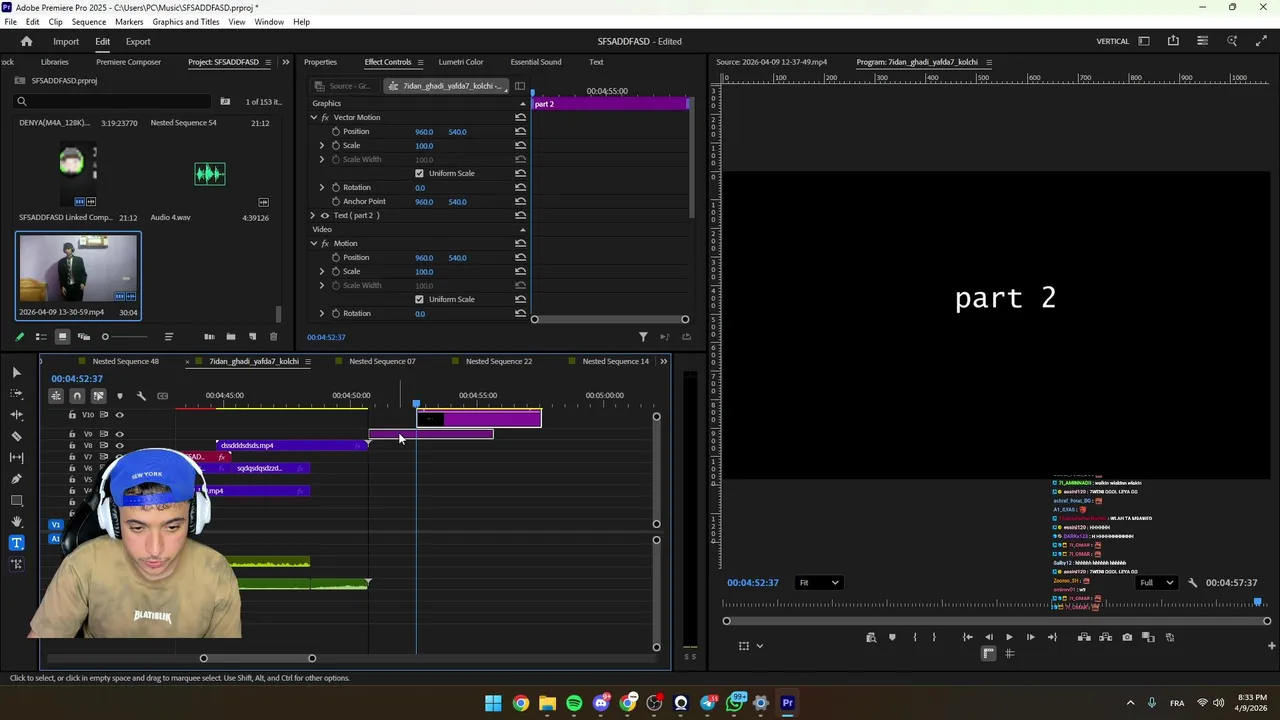Open the Nested Sequence 07 timeline tab

coord(382,361)
